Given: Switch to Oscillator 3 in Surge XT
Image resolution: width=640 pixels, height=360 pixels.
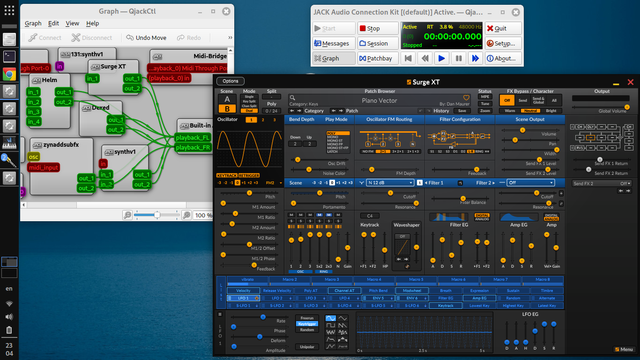Looking at the screenshot, I should pos(274,120).
